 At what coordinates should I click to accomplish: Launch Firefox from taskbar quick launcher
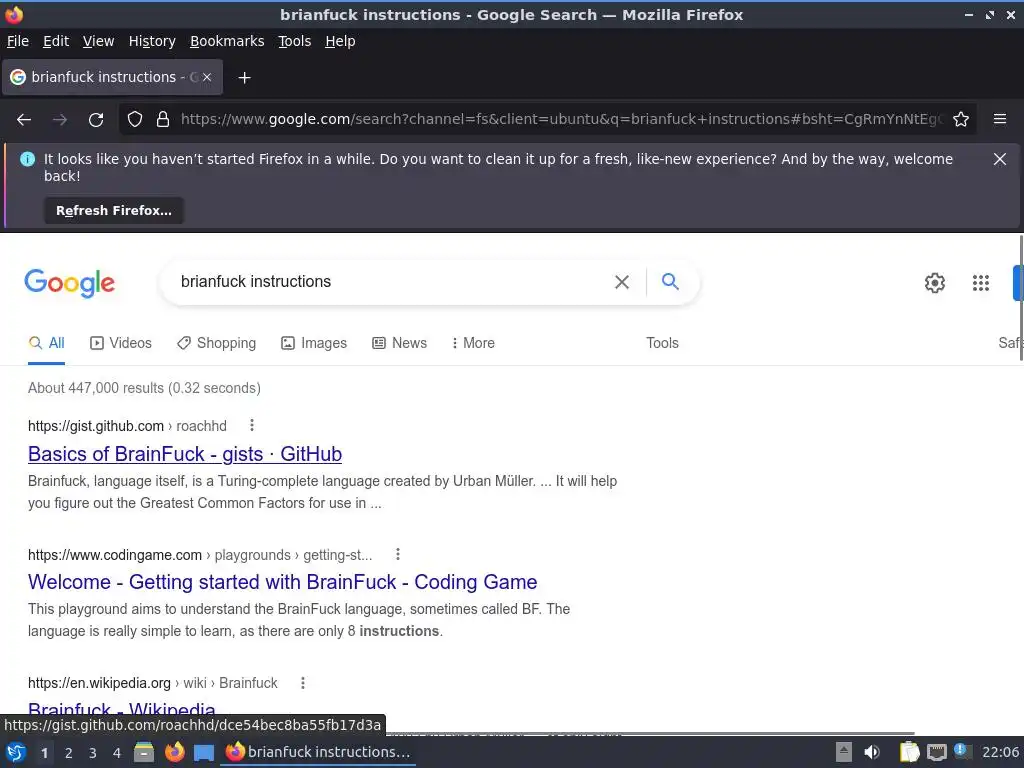[174, 752]
